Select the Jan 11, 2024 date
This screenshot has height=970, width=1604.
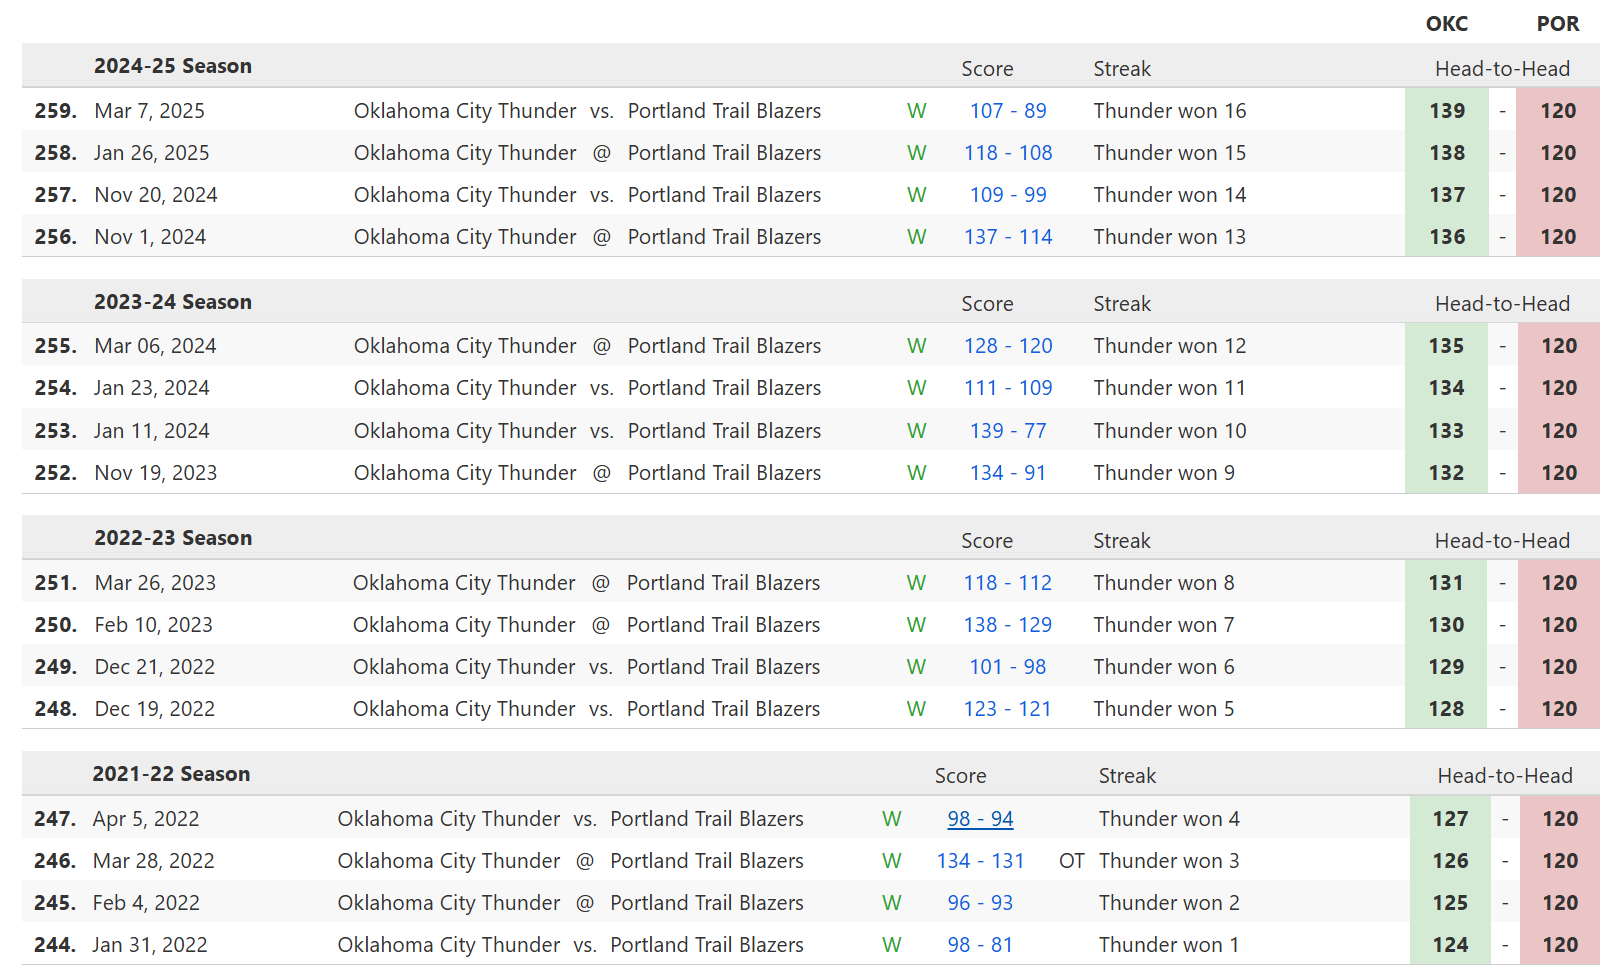click(152, 431)
